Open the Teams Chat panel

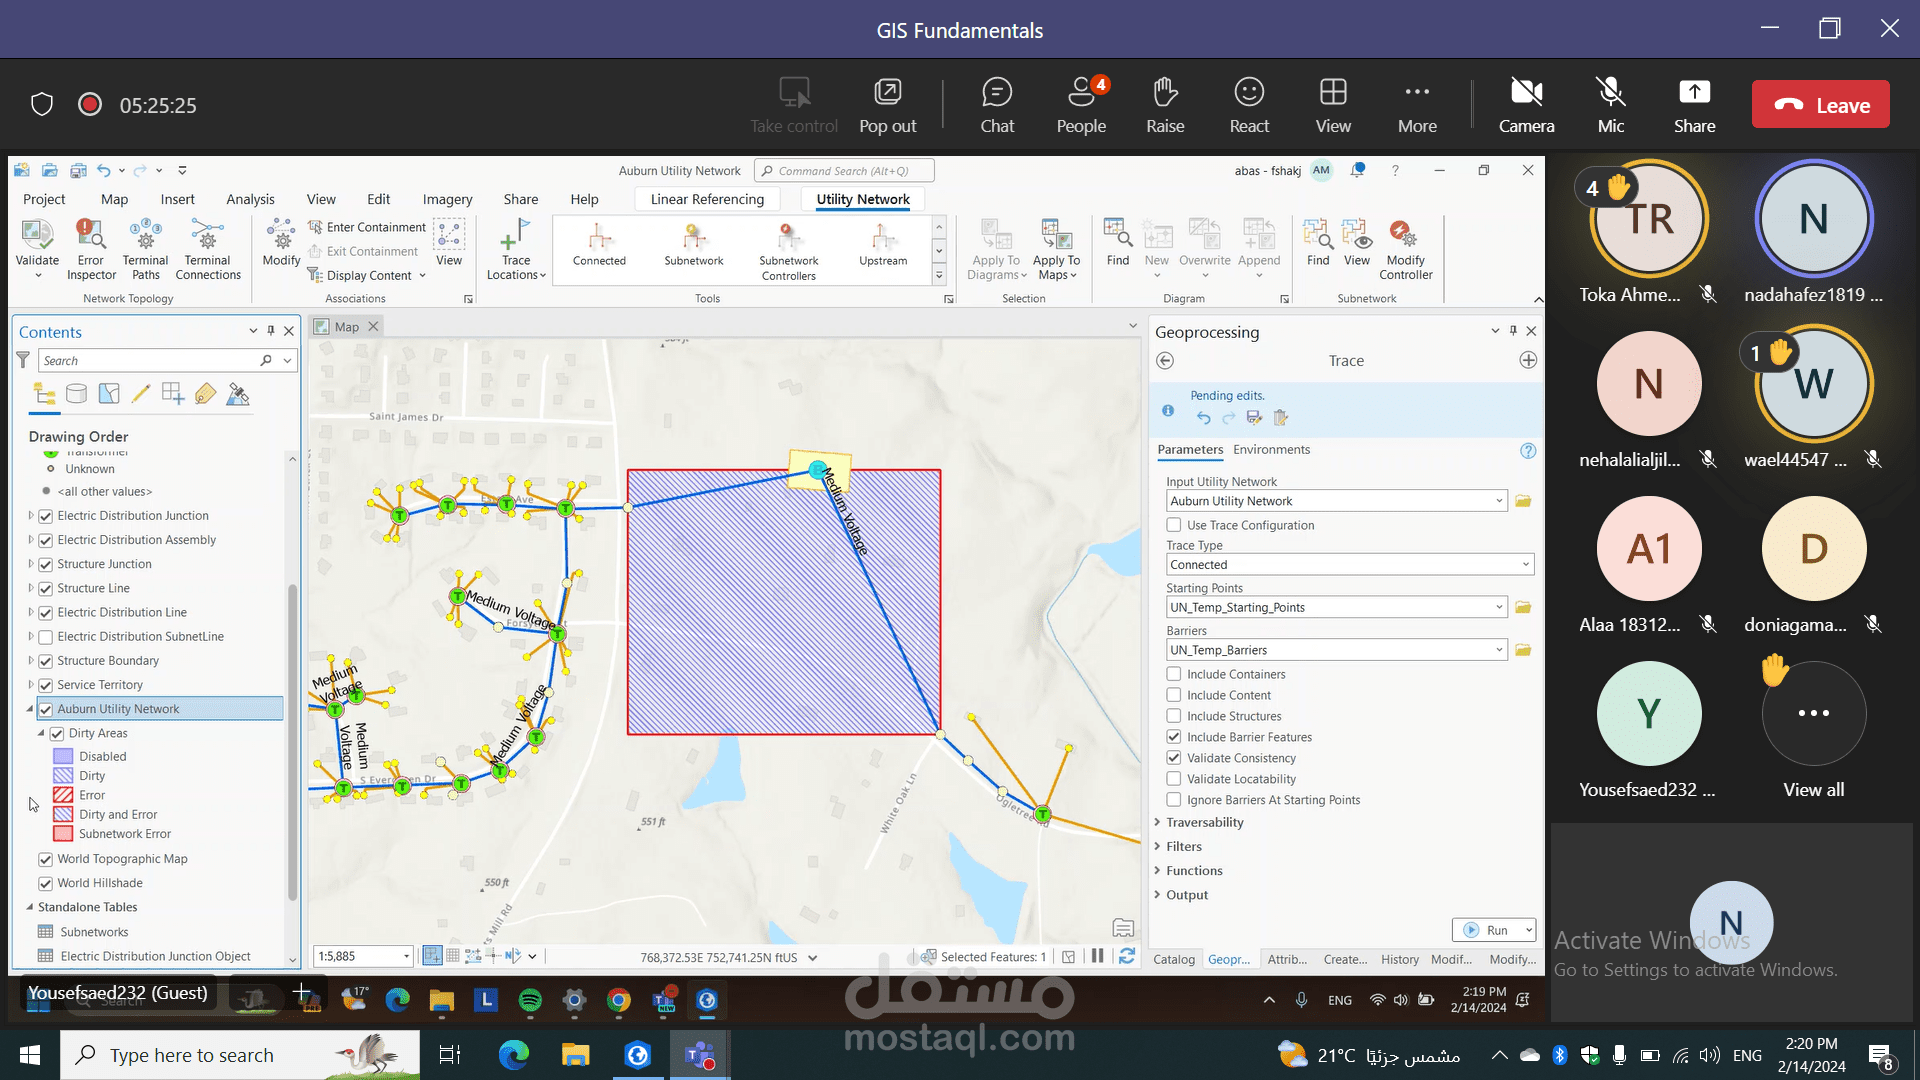point(997,105)
